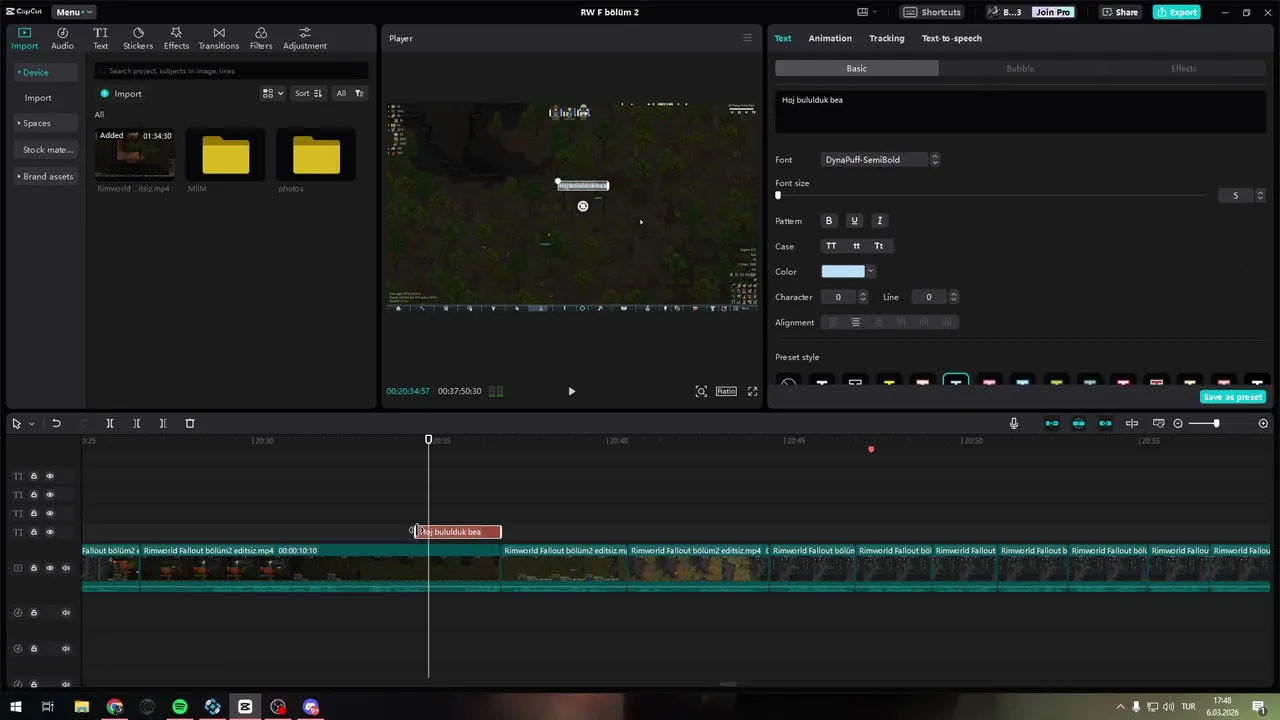Toggle linkage icon in timeline toolbar

1105,423
